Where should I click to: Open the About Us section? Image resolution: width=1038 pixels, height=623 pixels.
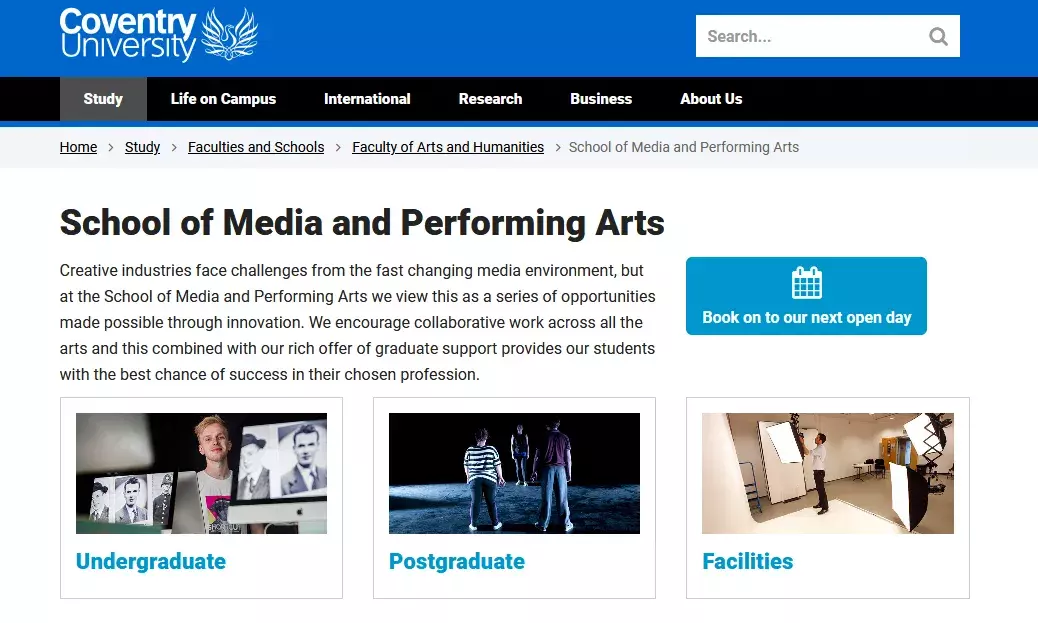(711, 98)
